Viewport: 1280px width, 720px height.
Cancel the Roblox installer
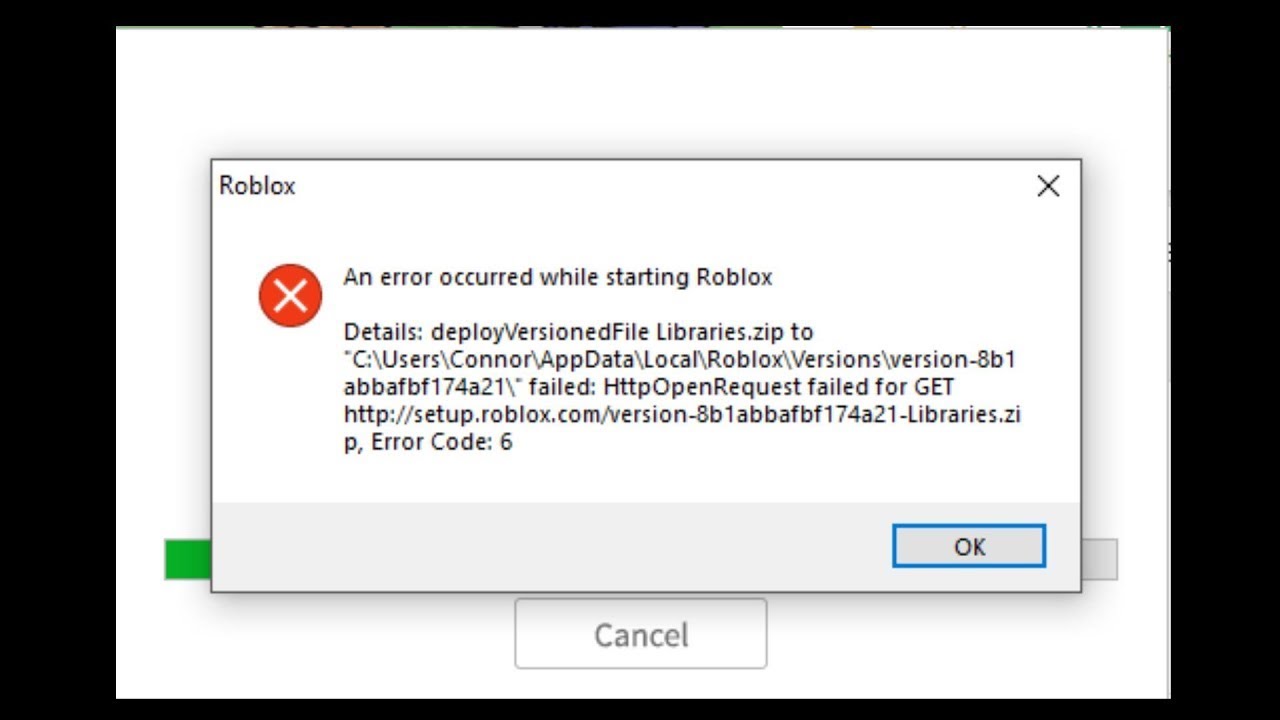click(x=641, y=634)
